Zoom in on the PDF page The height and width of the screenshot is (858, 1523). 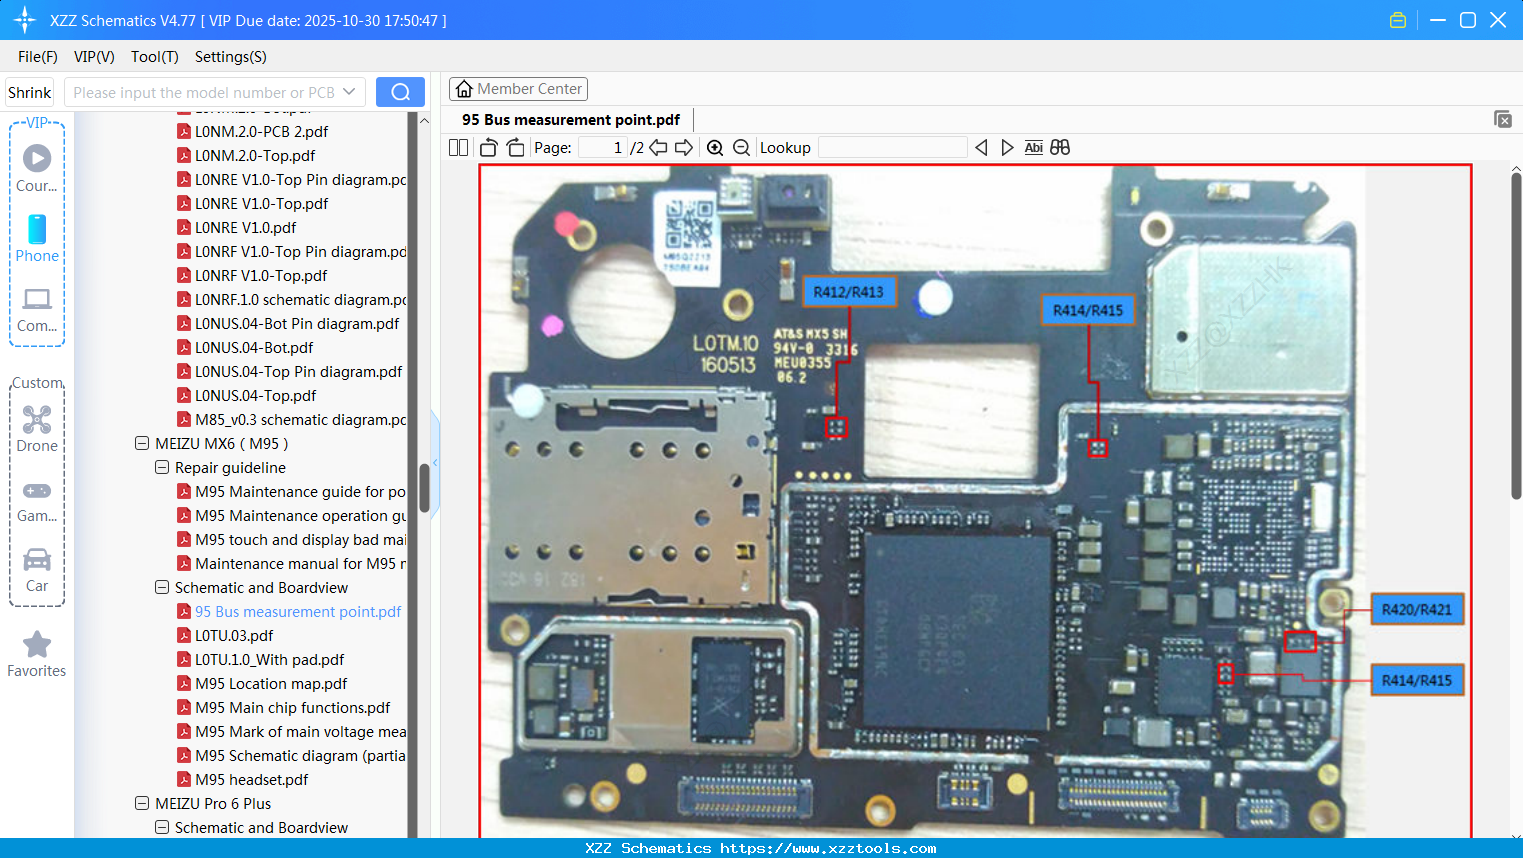click(715, 147)
